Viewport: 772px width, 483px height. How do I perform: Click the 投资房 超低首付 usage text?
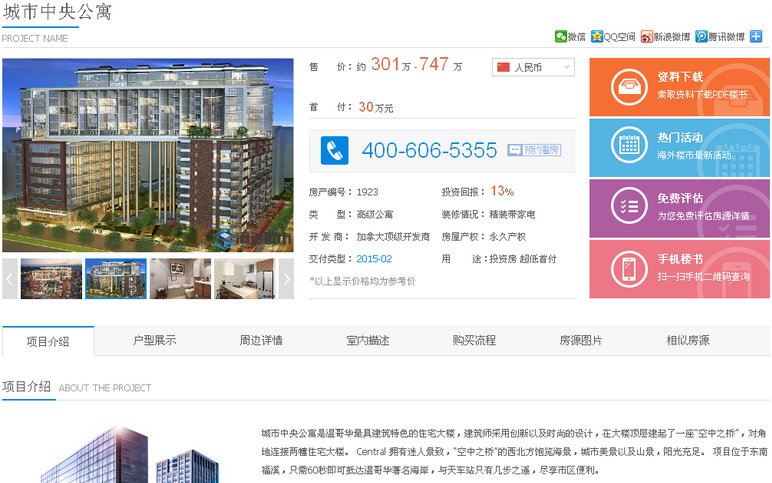pos(523,259)
